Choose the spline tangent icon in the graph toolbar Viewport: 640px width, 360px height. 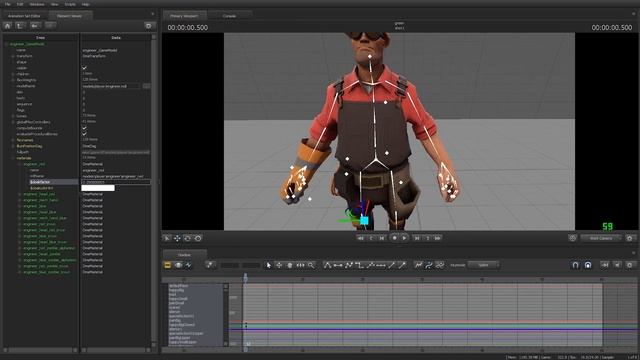tap(327, 265)
